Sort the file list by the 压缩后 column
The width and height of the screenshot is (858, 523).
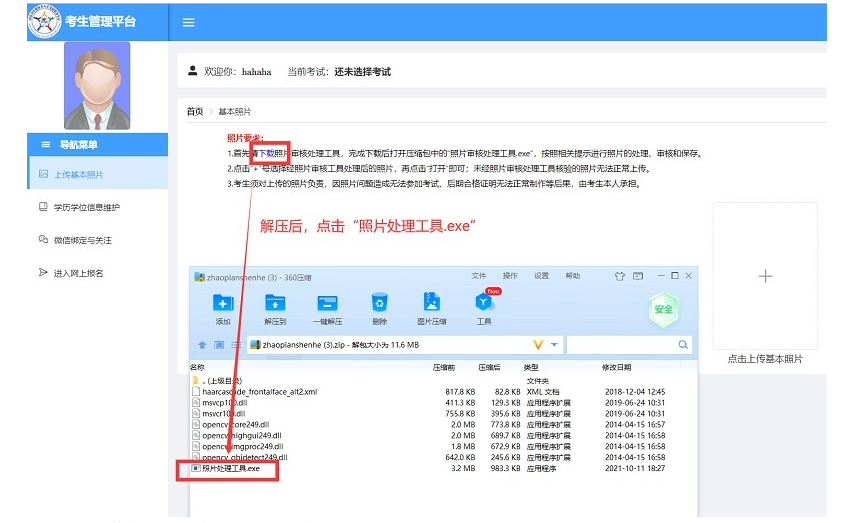coord(489,368)
